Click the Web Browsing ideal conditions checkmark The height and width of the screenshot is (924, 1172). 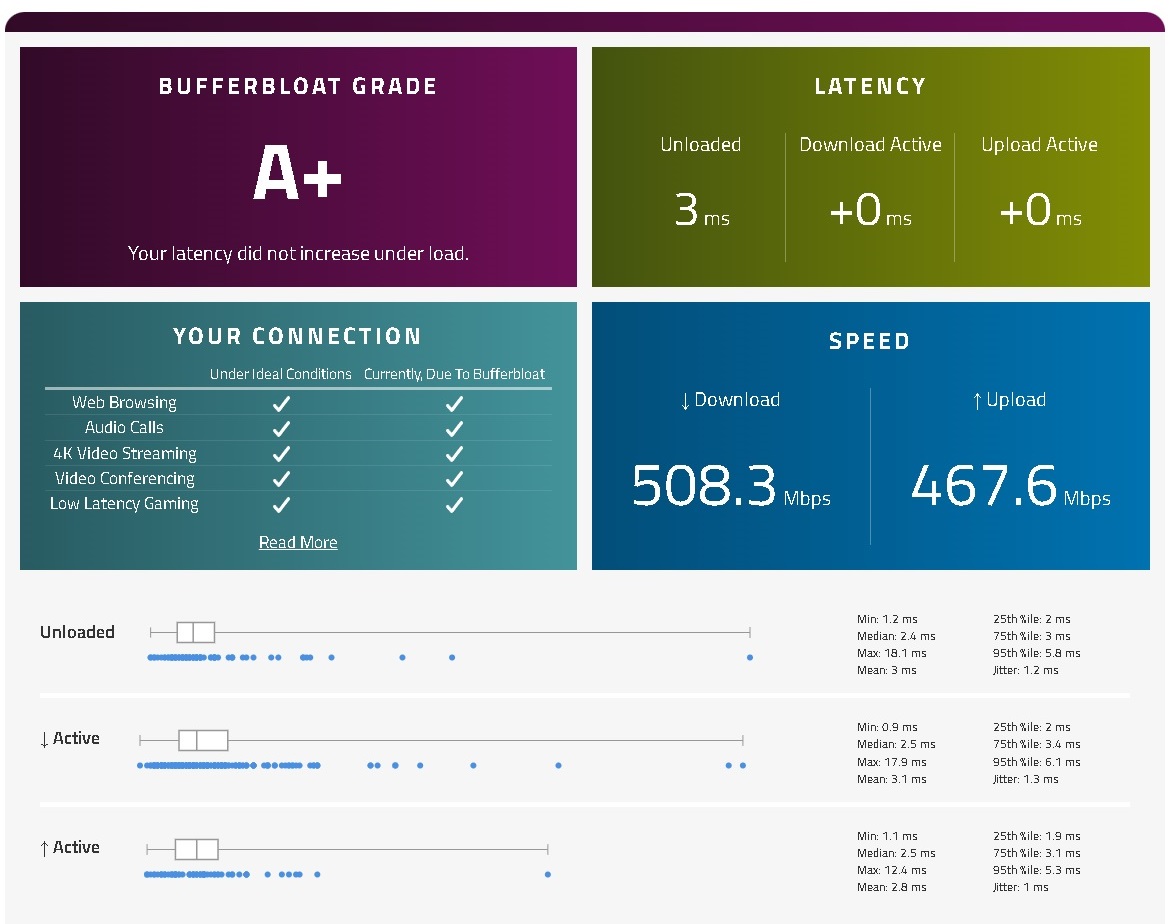click(281, 404)
